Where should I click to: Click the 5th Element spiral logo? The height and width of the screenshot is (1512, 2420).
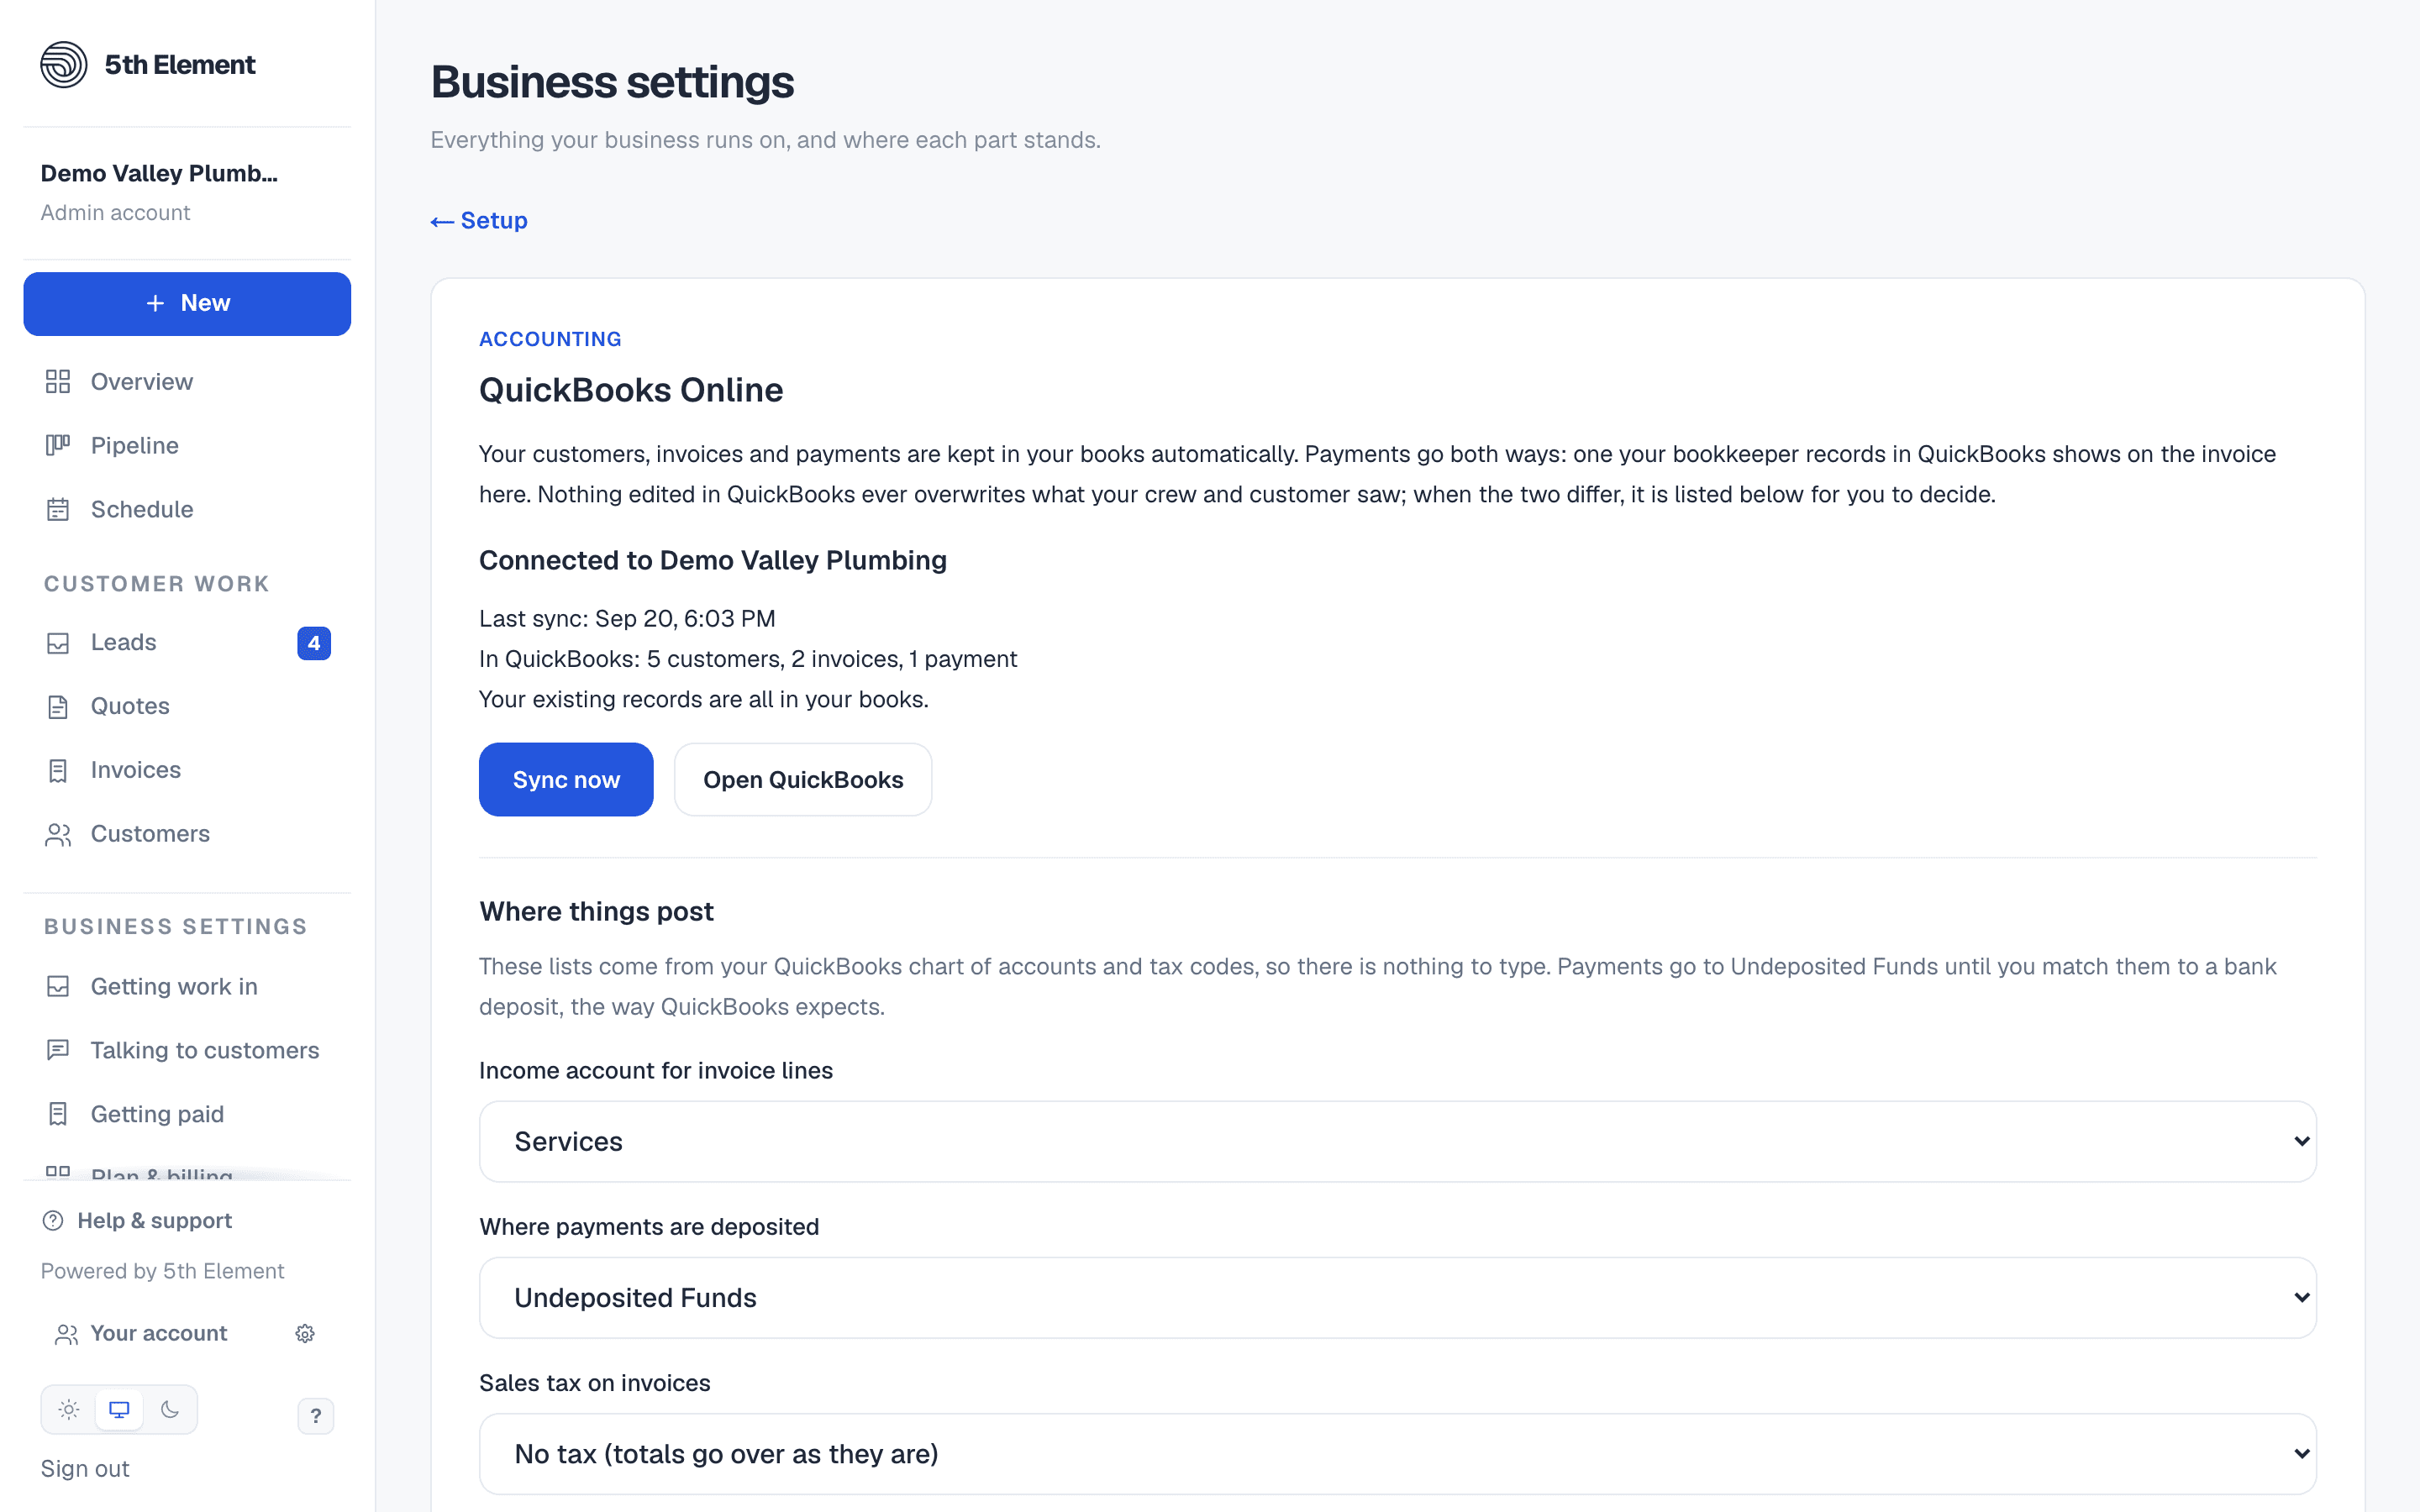tap(64, 65)
